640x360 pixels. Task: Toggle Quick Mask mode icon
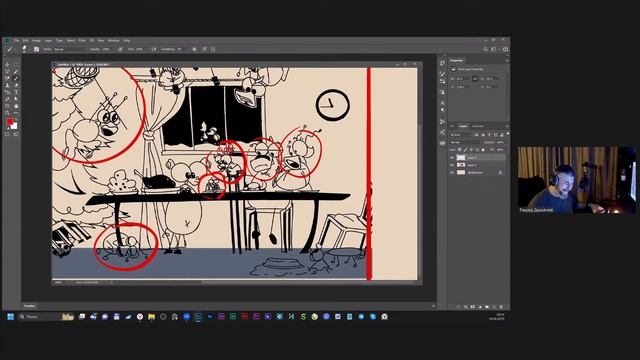7,134
